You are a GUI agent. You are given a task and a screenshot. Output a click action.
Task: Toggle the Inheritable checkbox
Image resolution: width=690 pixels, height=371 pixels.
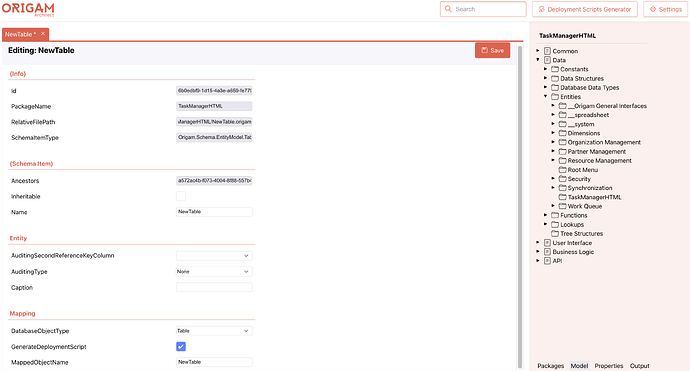point(181,196)
